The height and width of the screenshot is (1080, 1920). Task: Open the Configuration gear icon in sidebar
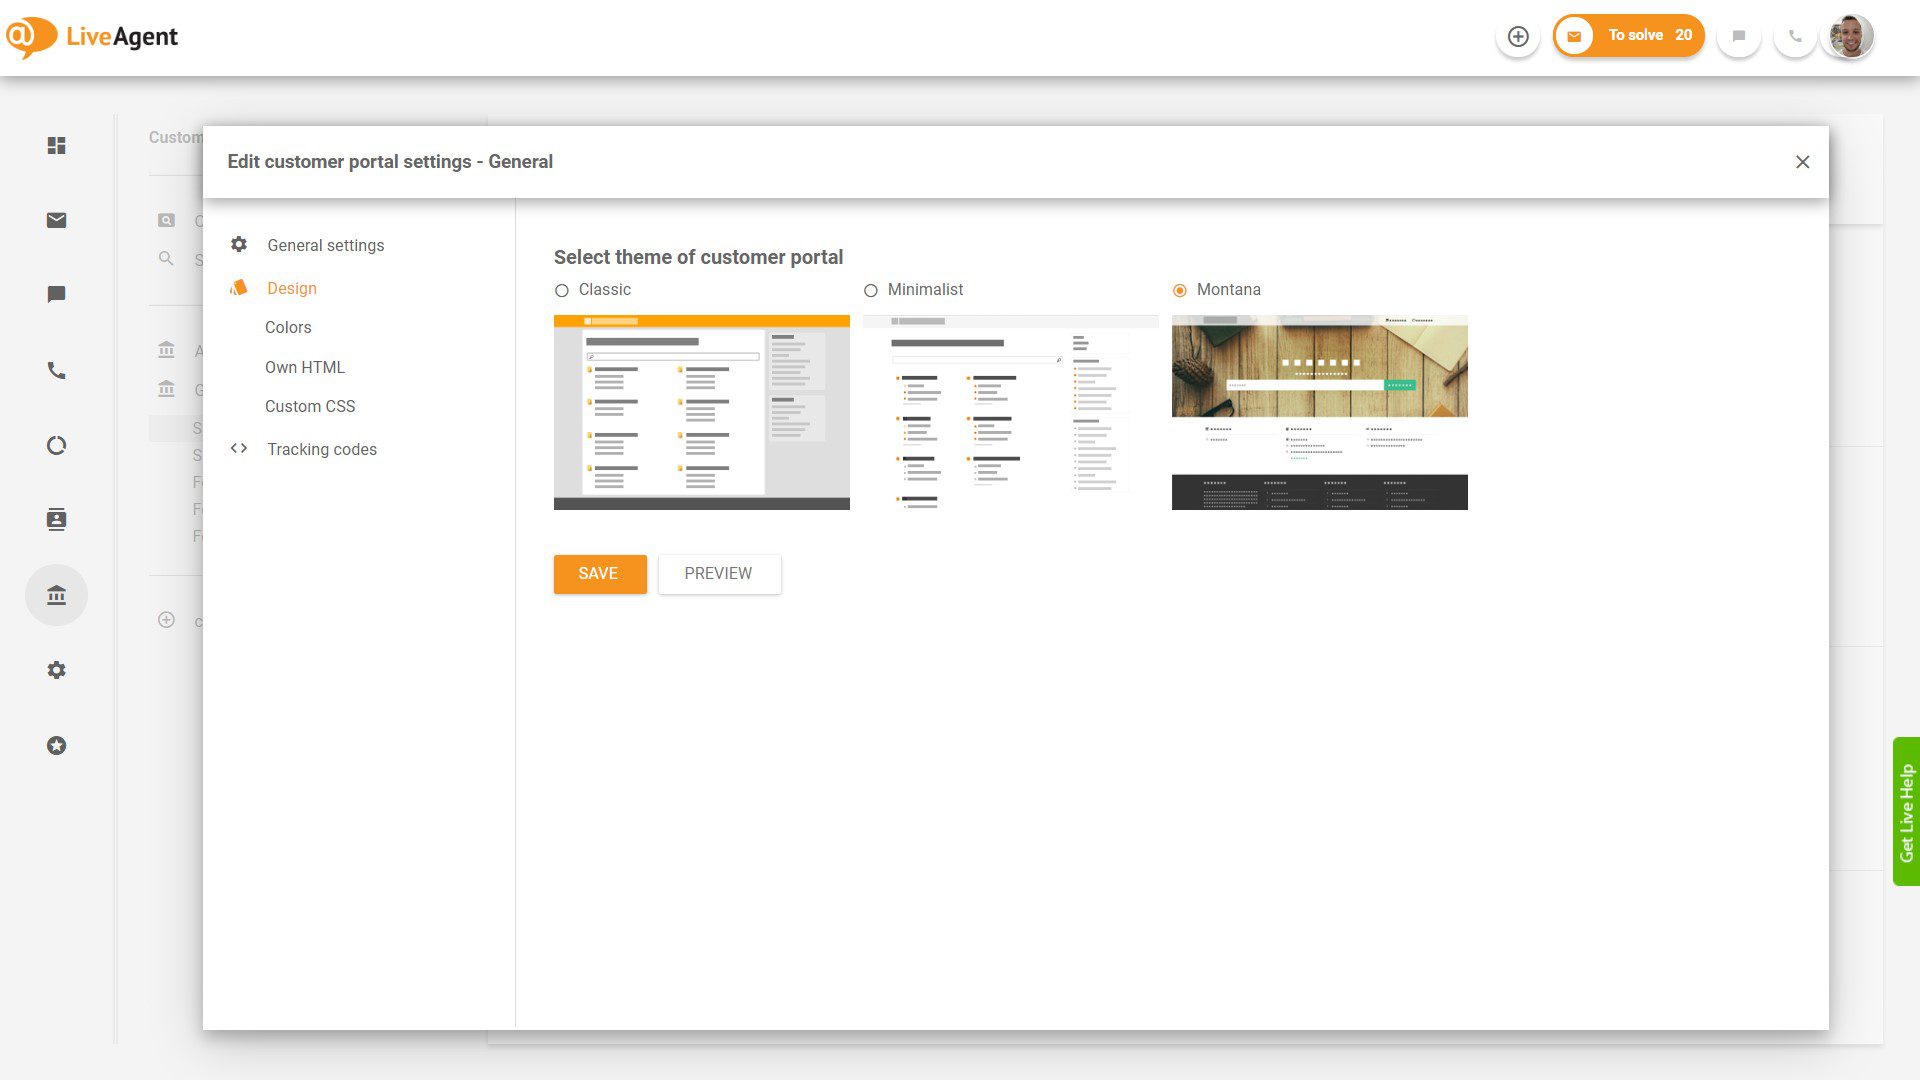coord(57,670)
